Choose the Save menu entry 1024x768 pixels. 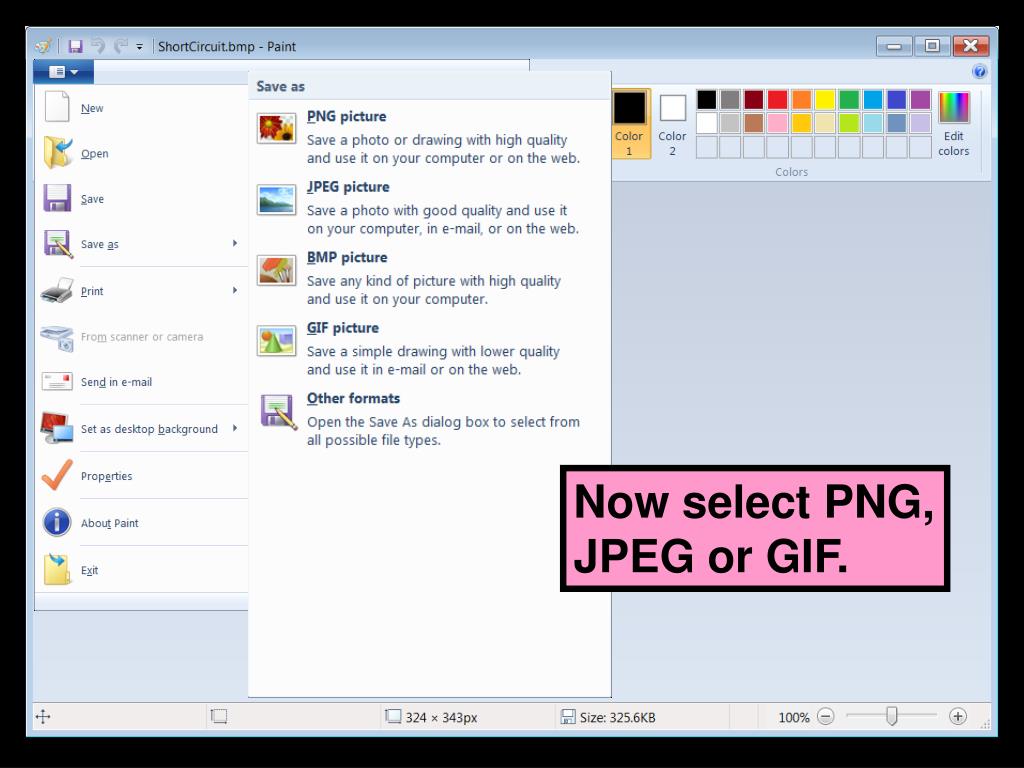pyautogui.click(x=142, y=199)
